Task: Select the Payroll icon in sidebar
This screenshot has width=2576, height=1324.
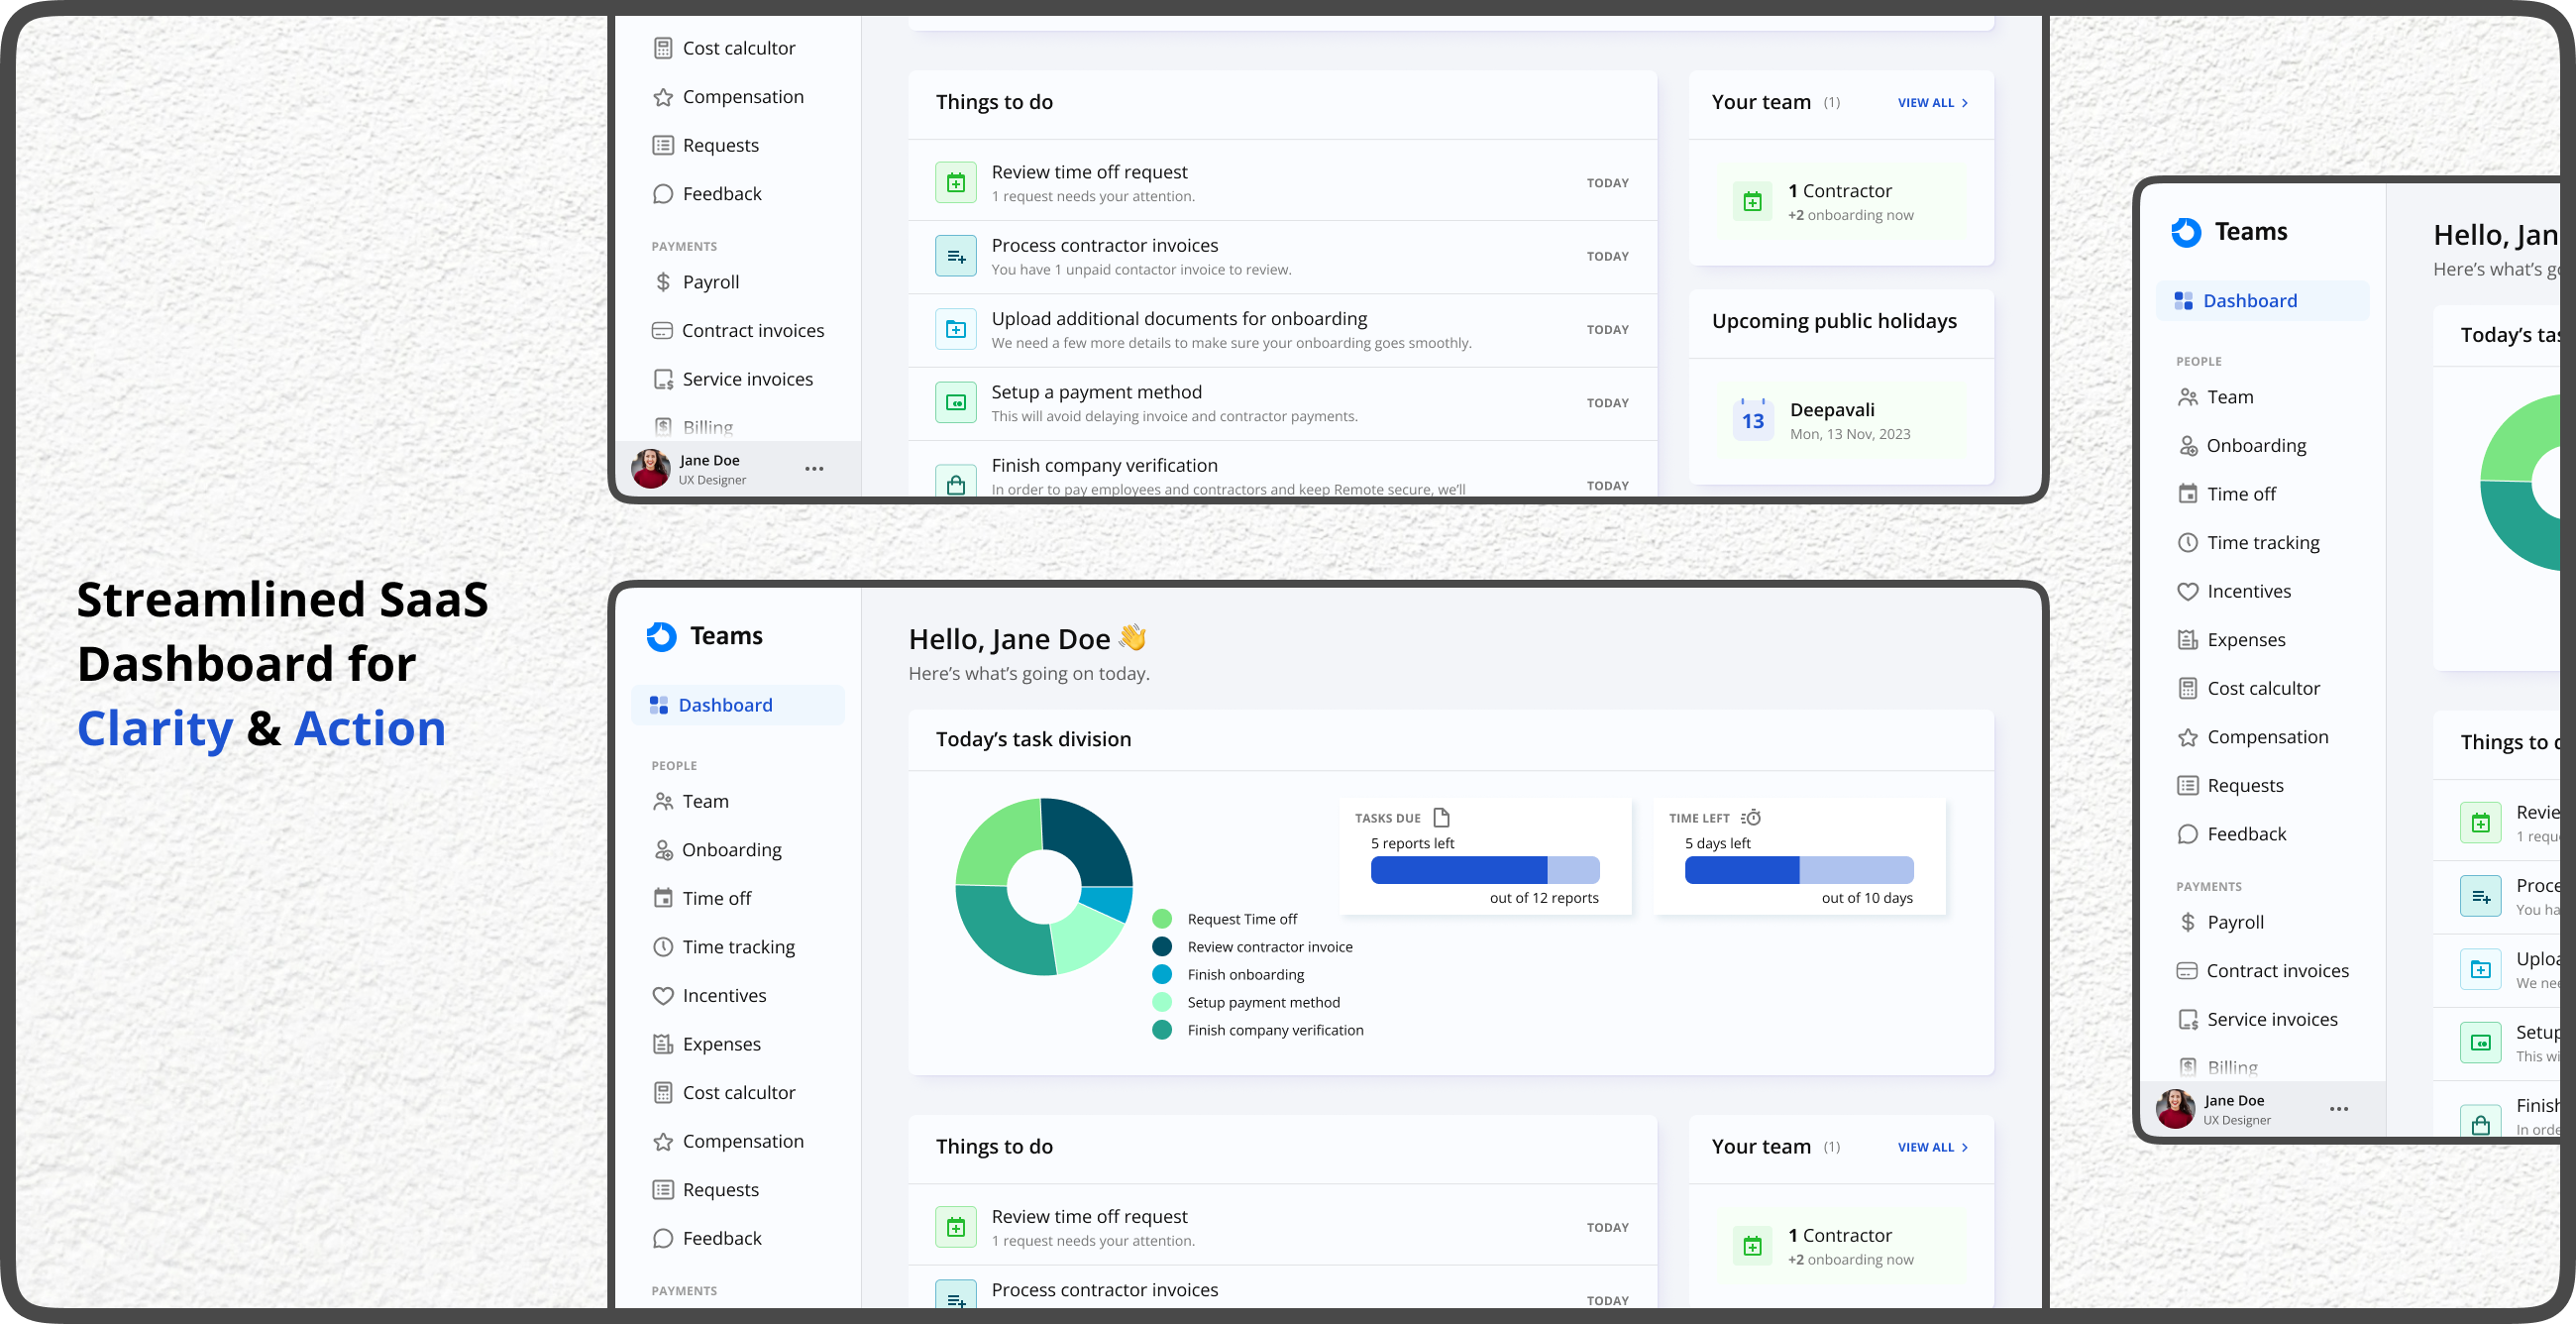Action: point(663,282)
